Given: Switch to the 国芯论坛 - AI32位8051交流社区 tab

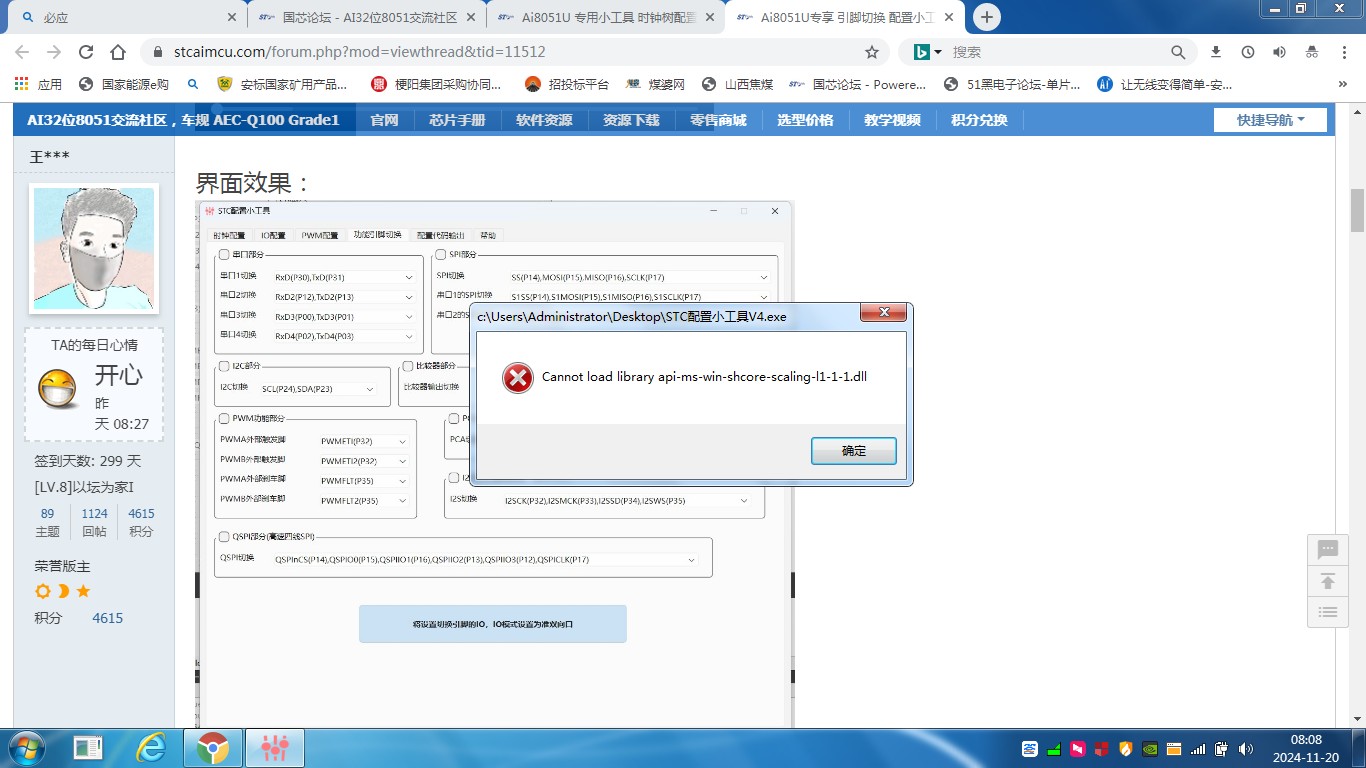Looking at the screenshot, I should tap(367, 18).
